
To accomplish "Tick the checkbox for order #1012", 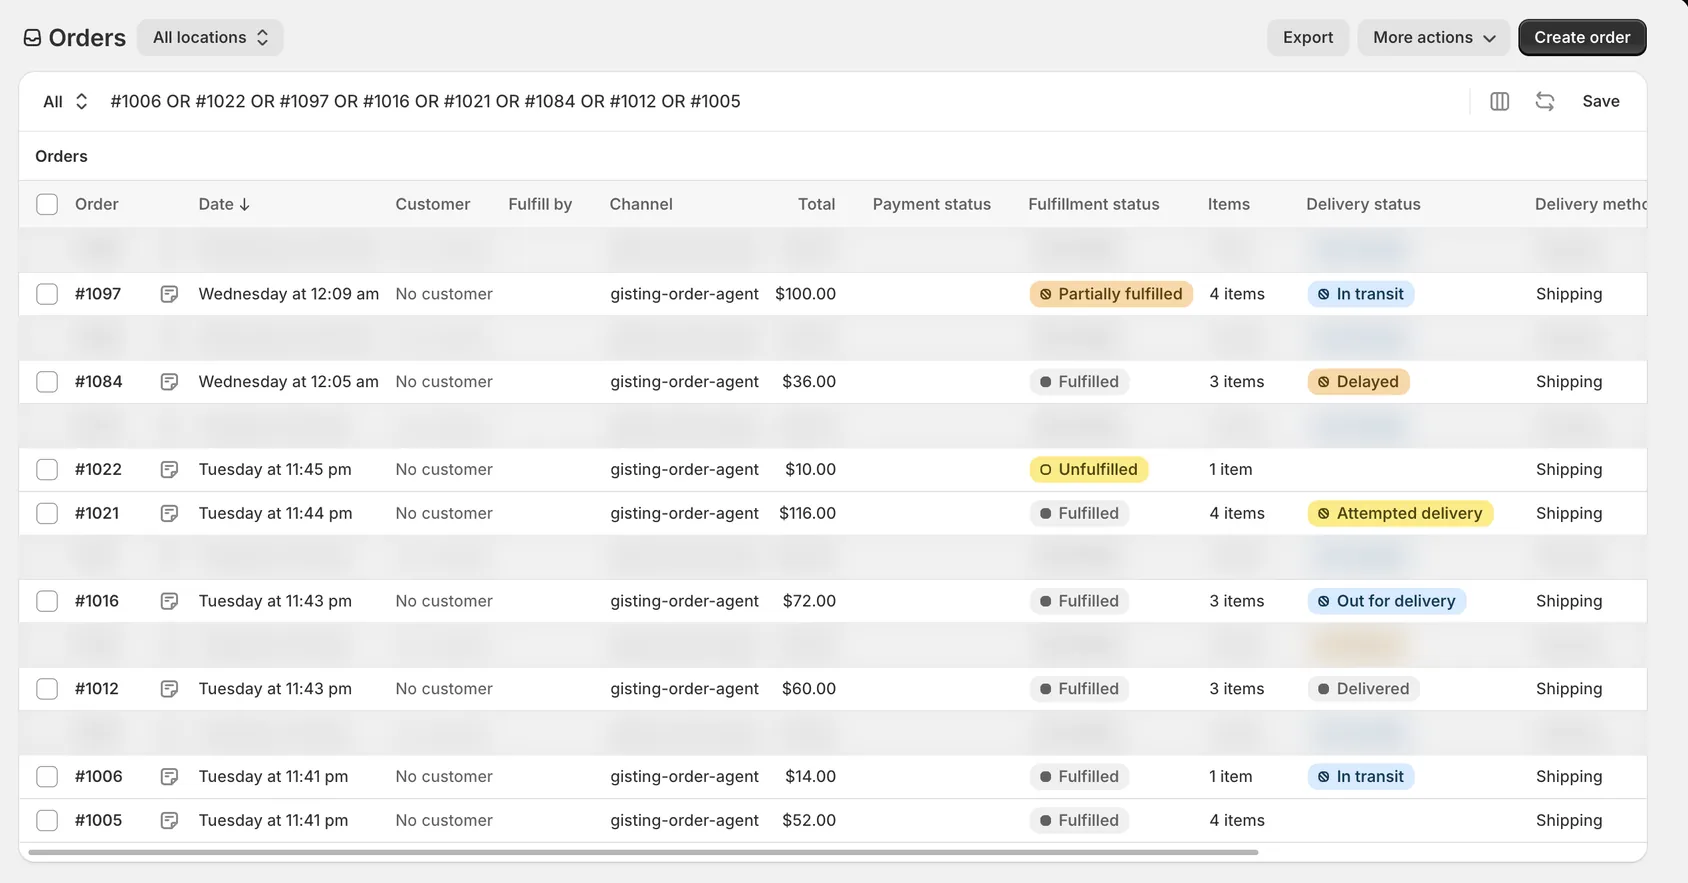I will pyautogui.click(x=47, y=689).
